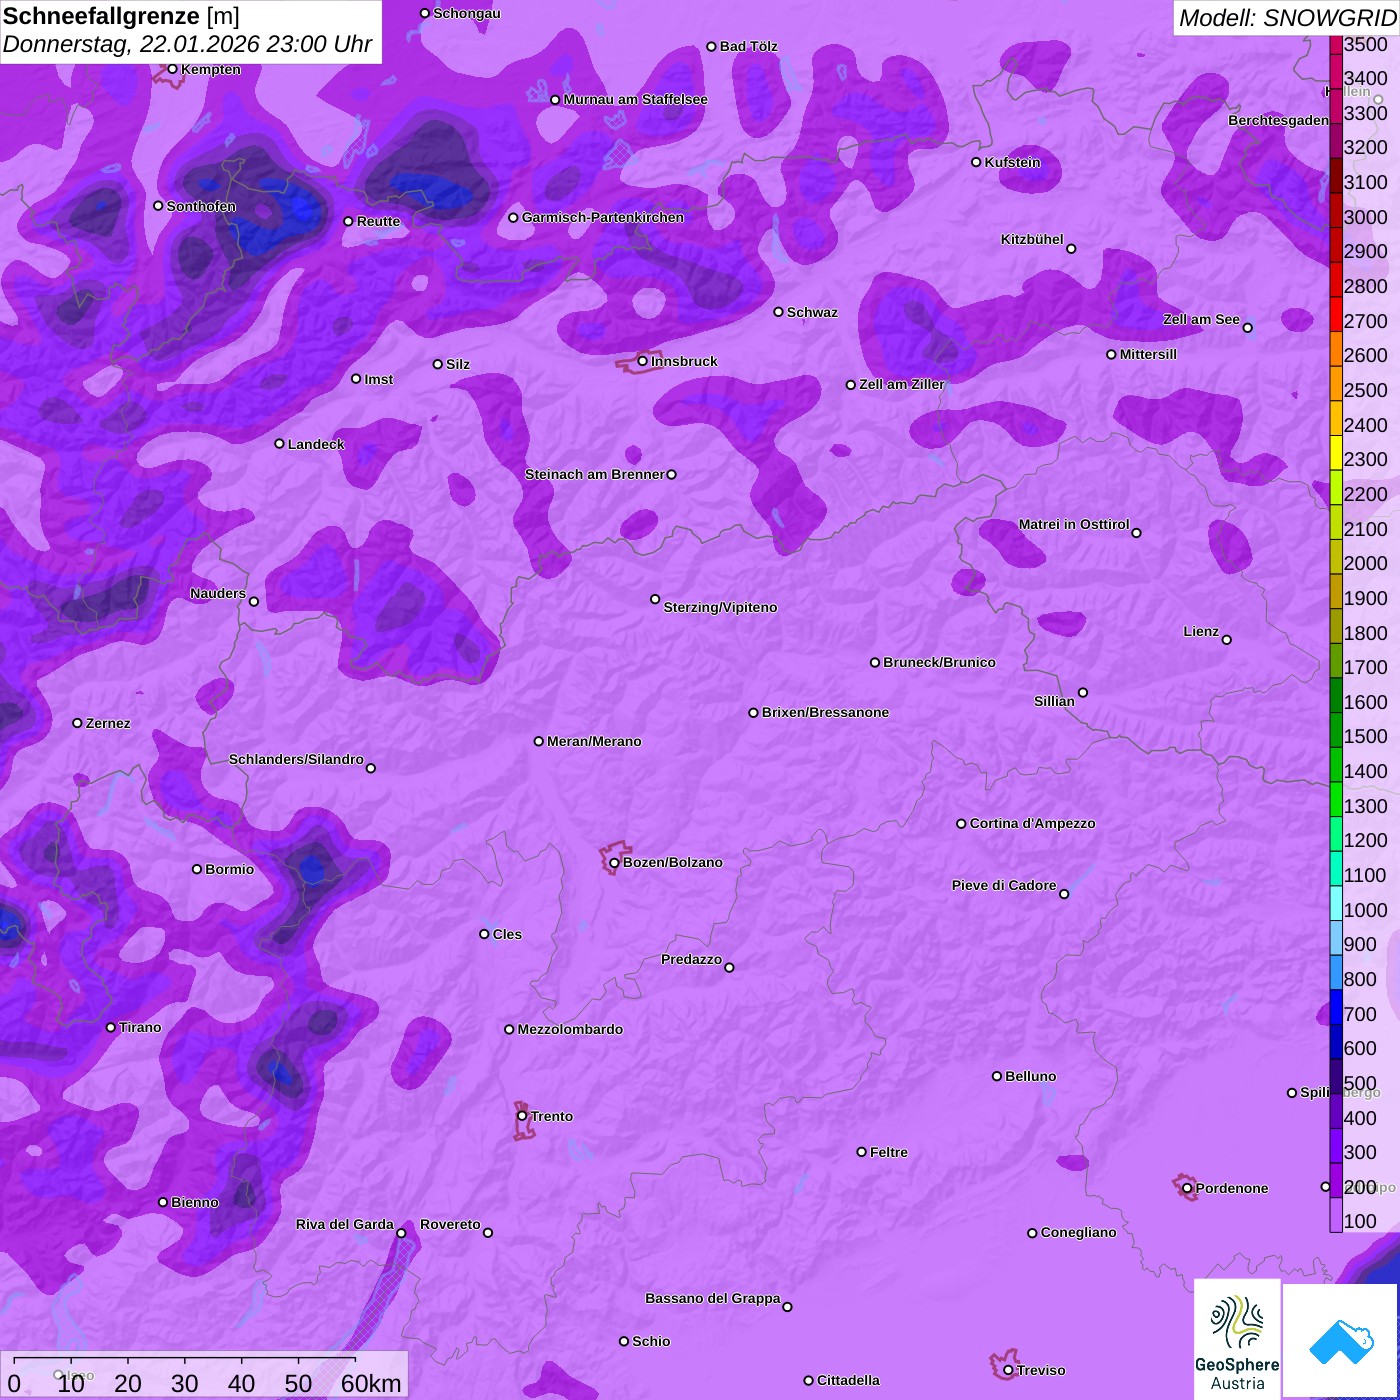Viewport: 1400px width, 1400px height.
Task: Click the Bassano del Grappa label
Action: pos(713,1298)
